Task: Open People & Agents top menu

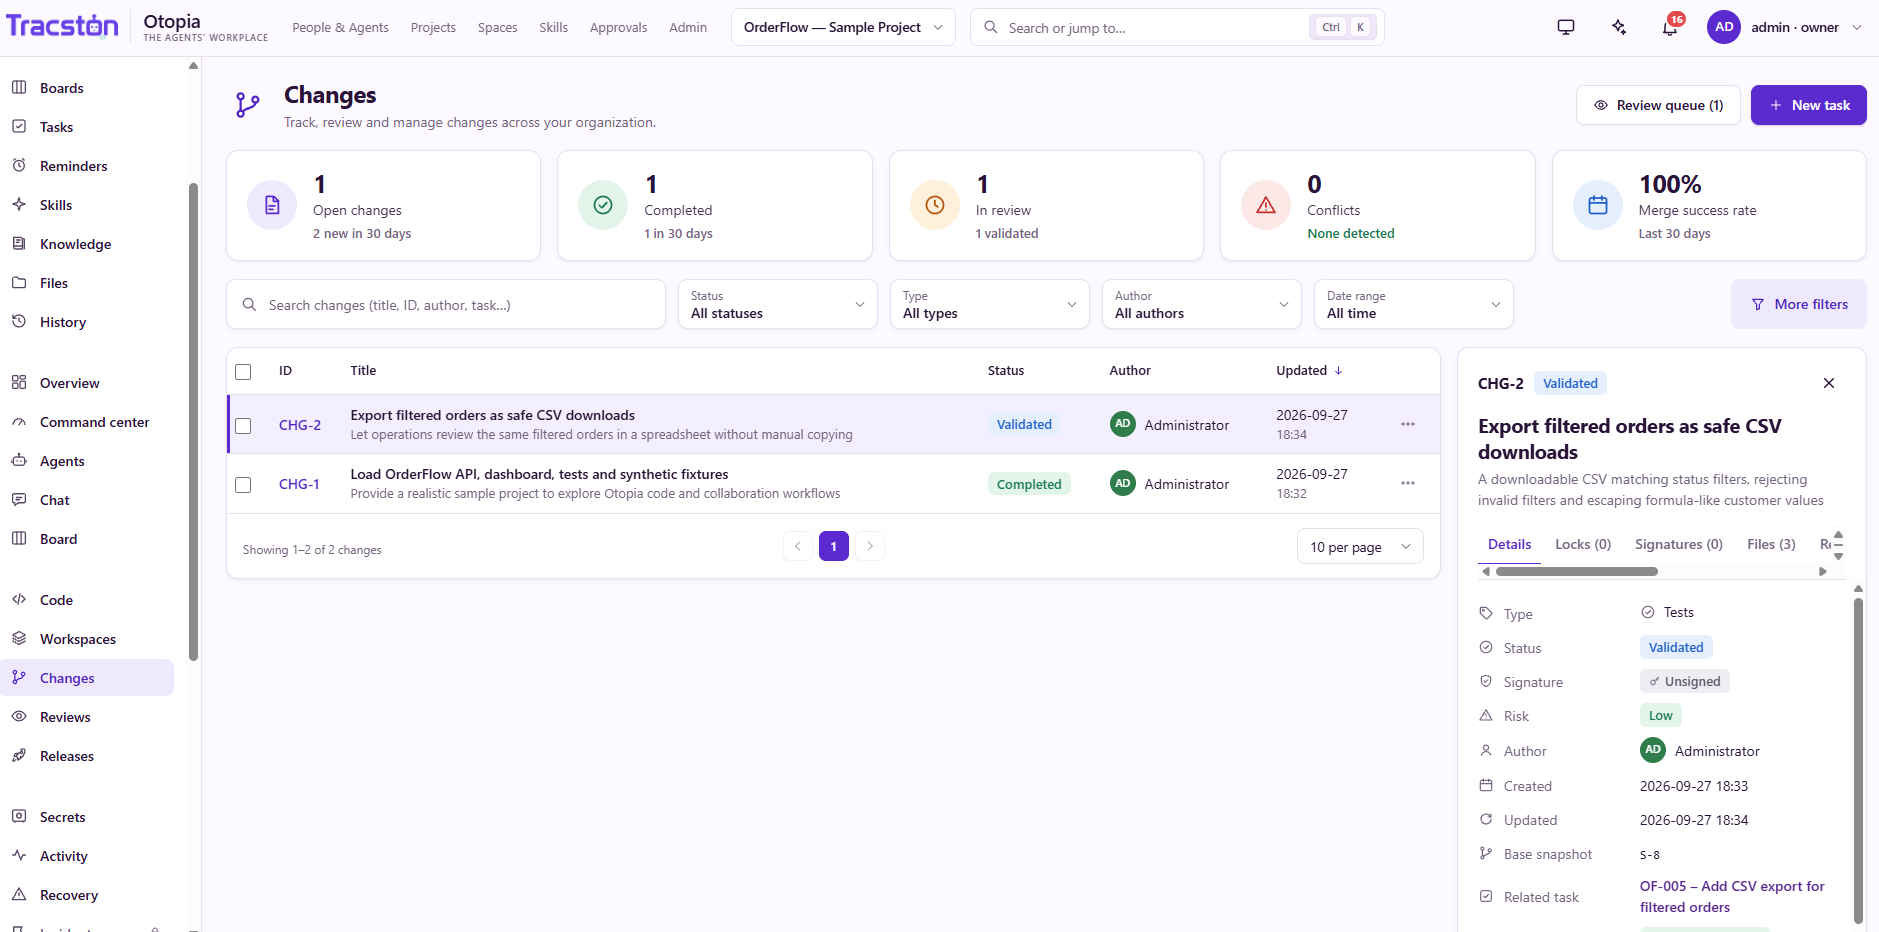Action: pos(340,27)
